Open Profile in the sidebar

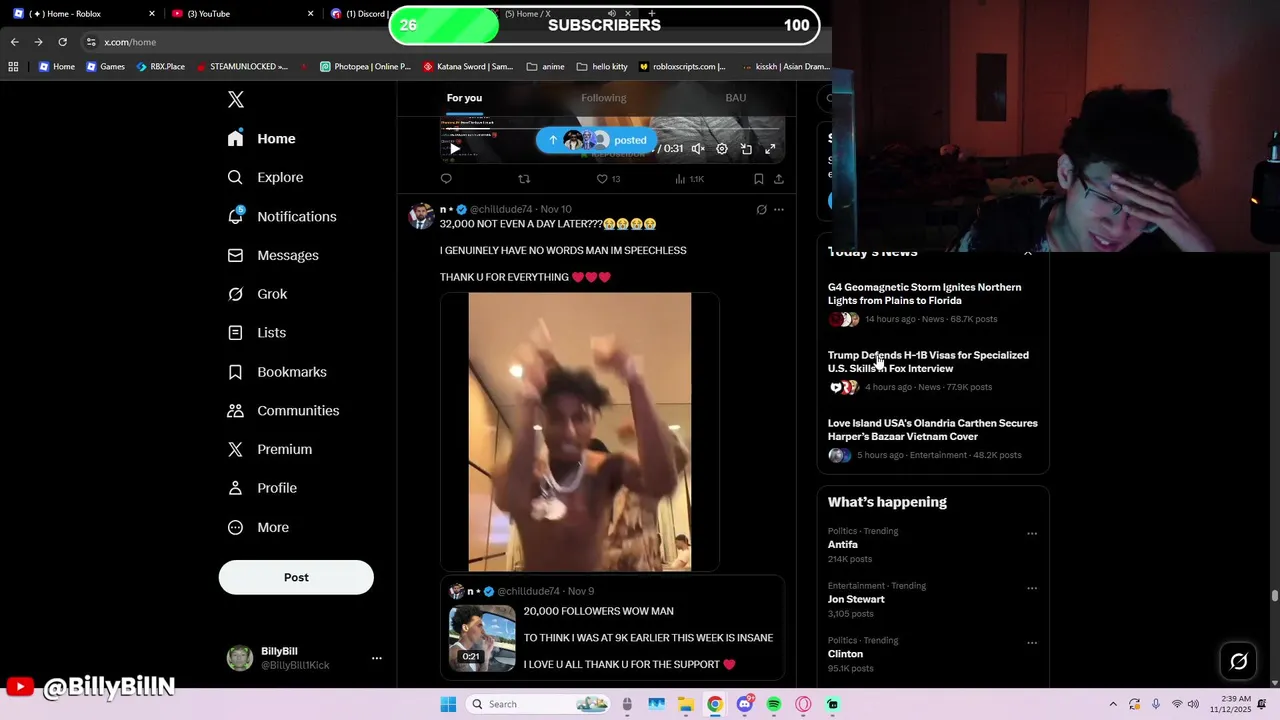262,488
